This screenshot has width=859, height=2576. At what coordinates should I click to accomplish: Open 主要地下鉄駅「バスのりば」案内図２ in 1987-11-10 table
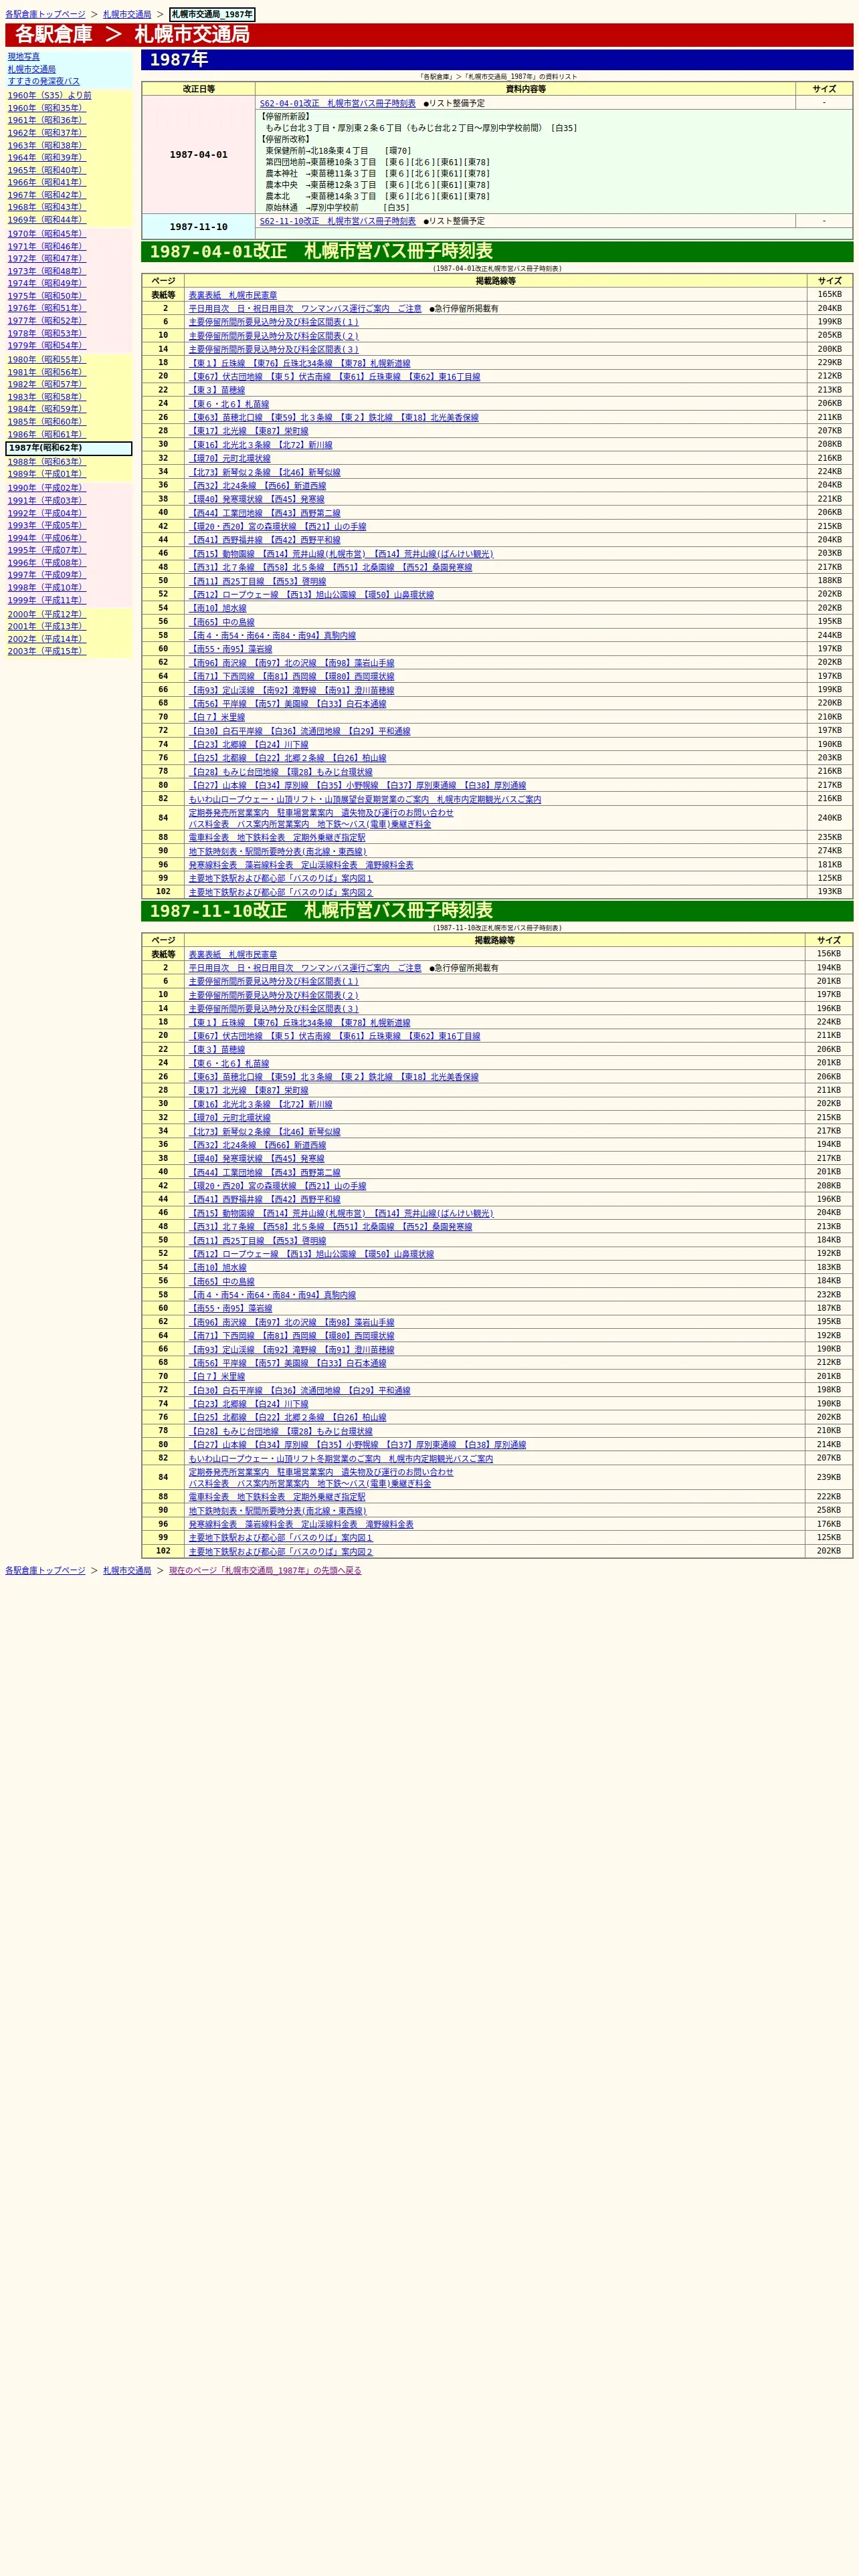click(281, 1553)
